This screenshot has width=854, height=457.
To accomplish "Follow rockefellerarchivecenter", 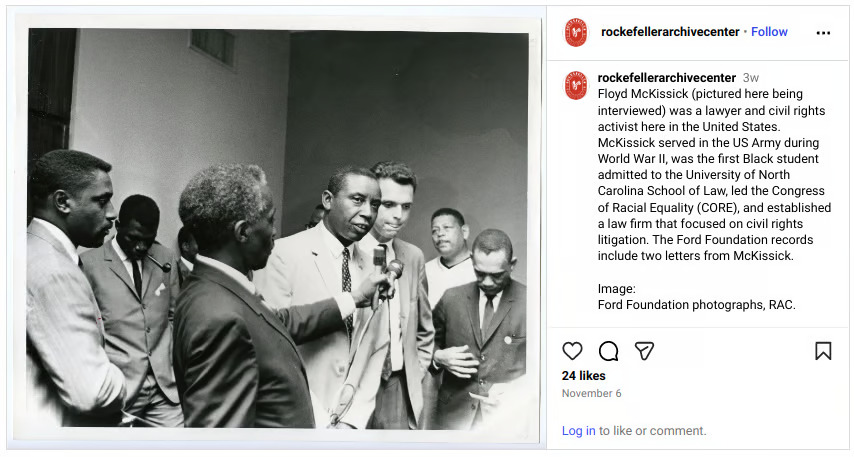I will point(769,32).
